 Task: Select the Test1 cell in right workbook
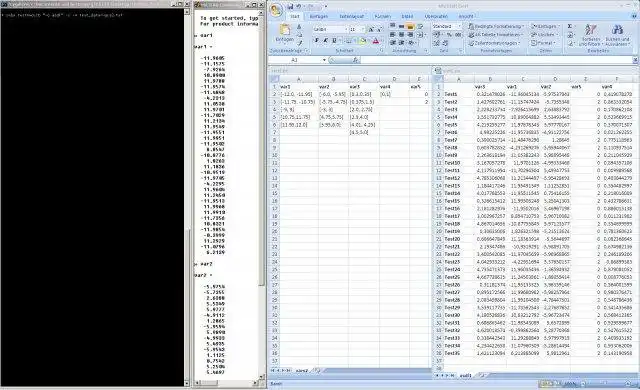click(458, 94)
